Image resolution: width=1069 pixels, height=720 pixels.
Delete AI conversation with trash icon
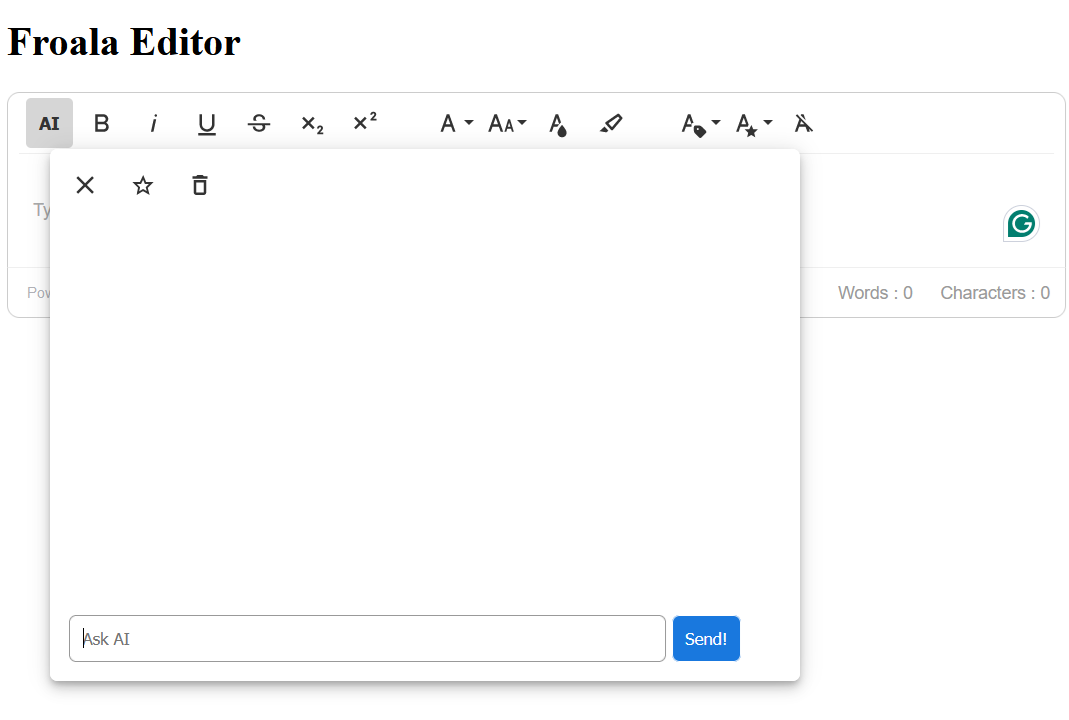(x=199, y=185)
